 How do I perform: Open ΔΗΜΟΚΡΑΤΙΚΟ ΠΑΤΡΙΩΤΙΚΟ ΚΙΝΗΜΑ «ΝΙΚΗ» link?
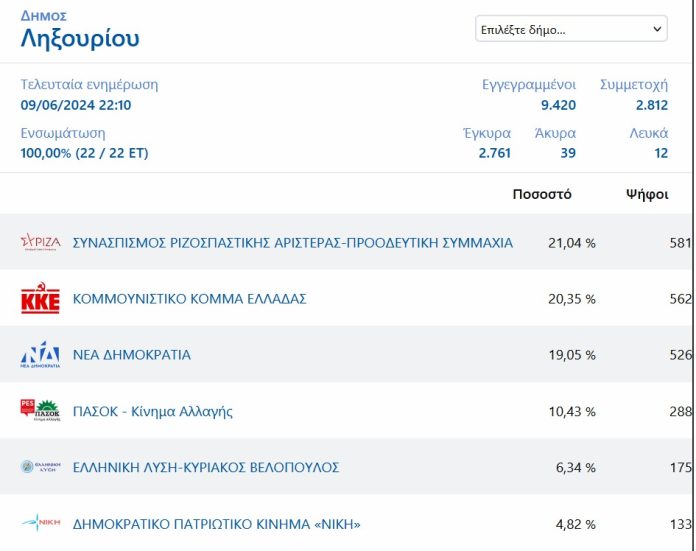click(217, 524)
